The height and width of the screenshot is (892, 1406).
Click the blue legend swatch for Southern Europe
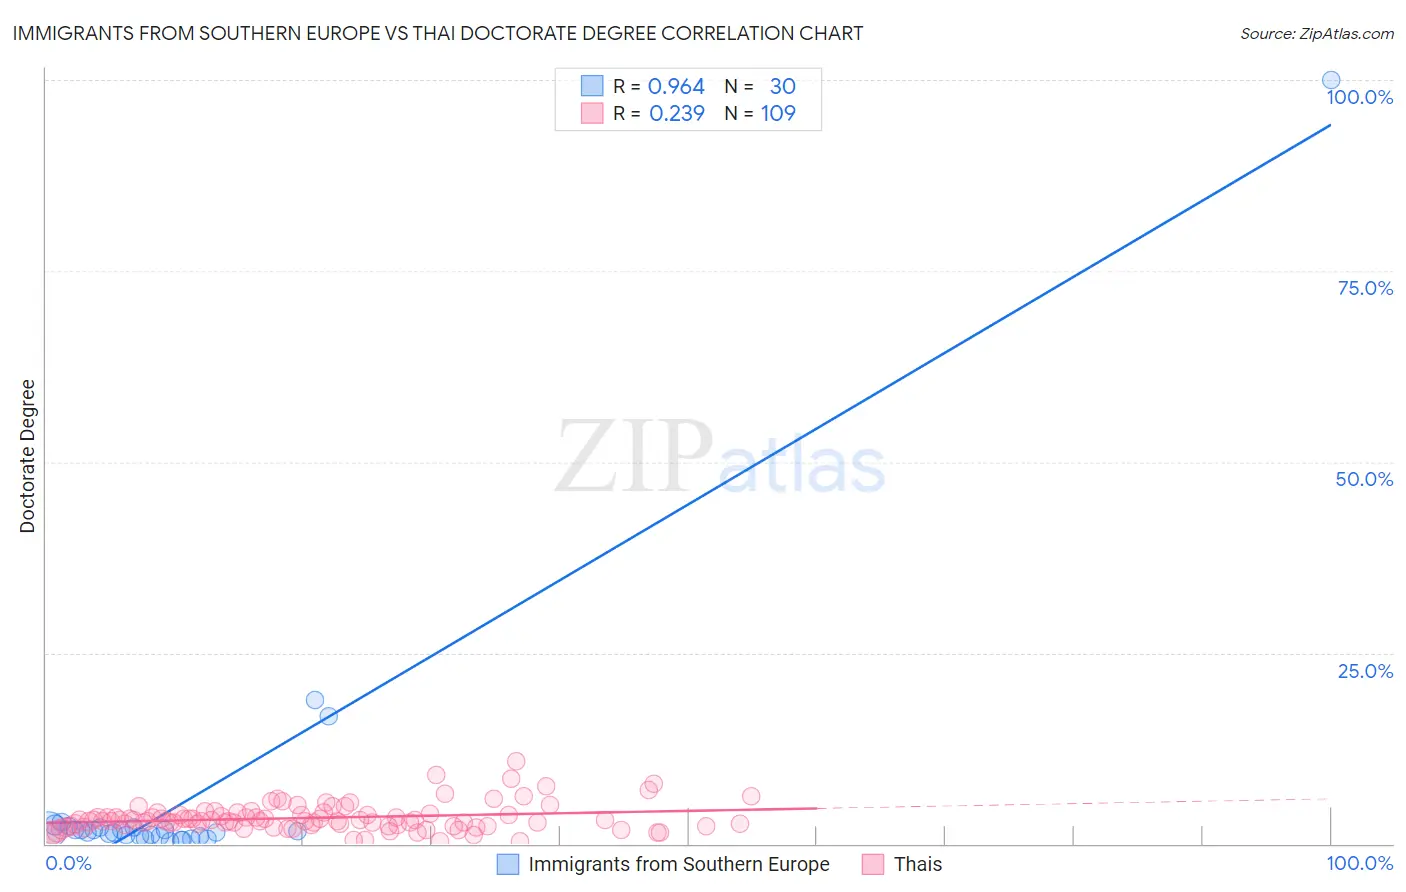(508, 864)
